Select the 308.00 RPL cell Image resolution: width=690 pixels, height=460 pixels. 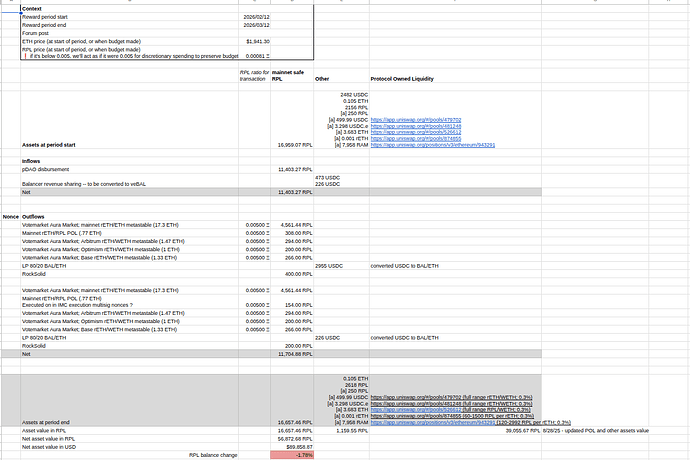coord(292,233)
